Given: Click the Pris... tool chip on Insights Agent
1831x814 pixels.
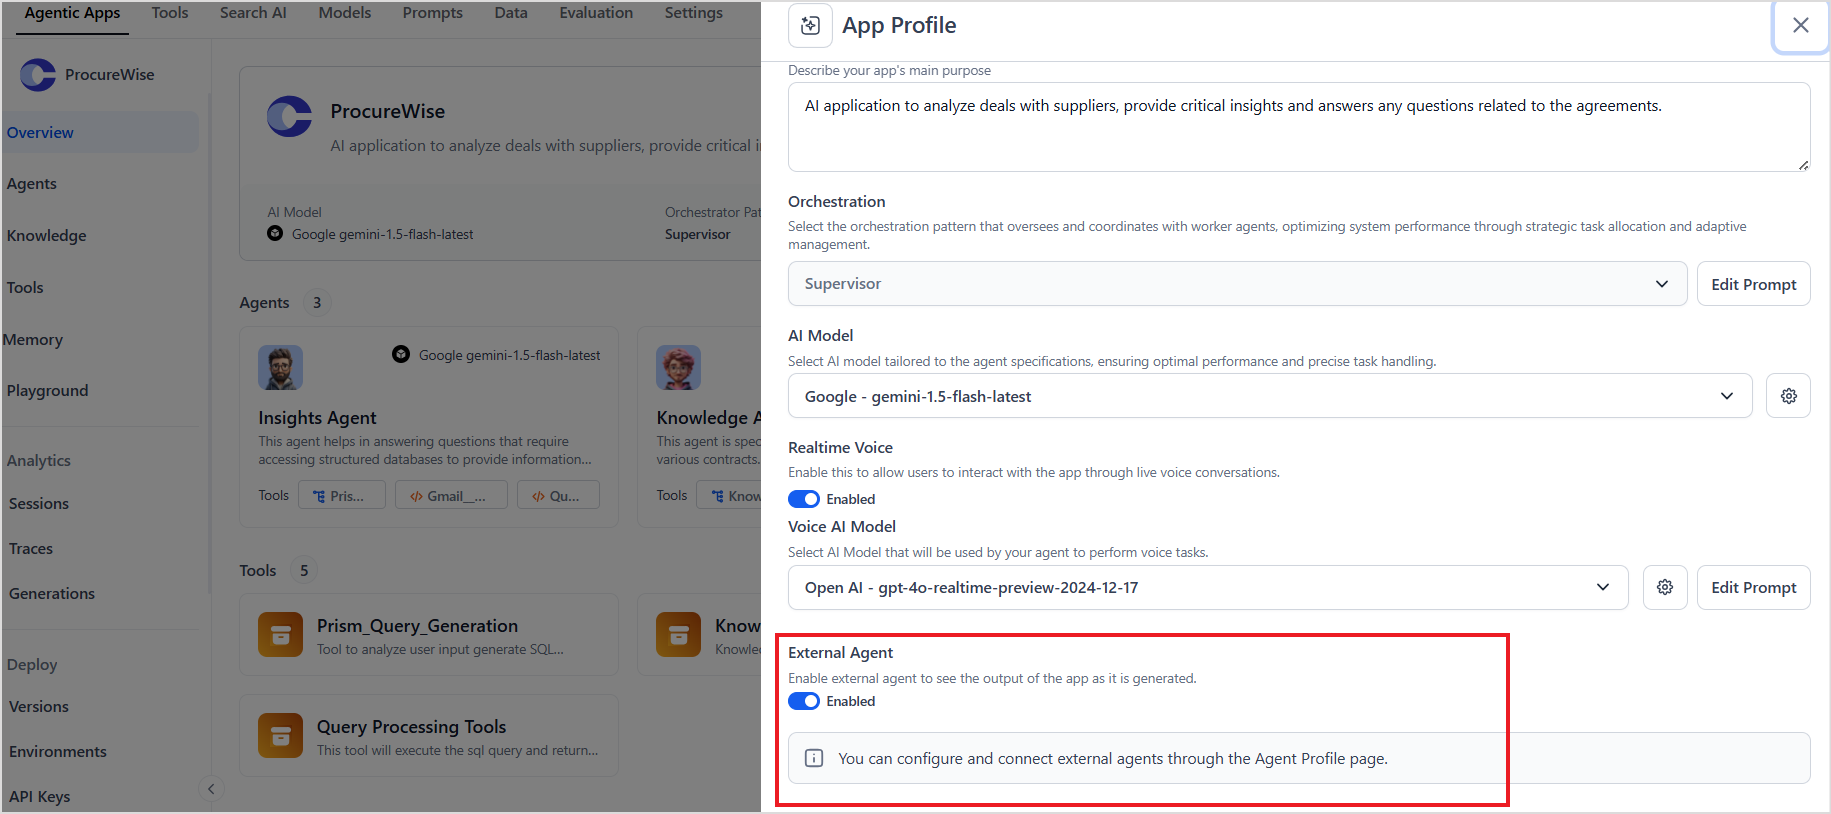Looking at the screenshot, I should (x=342, y=495).
